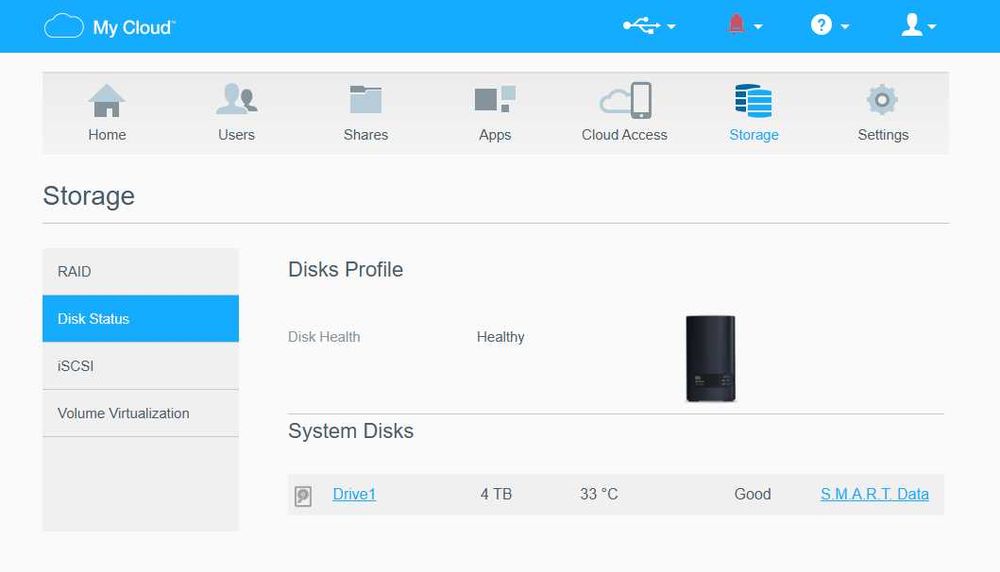Open the help question mark icon
The height and width of the screenshot is (572, 1000).
[x=821, y=25]
